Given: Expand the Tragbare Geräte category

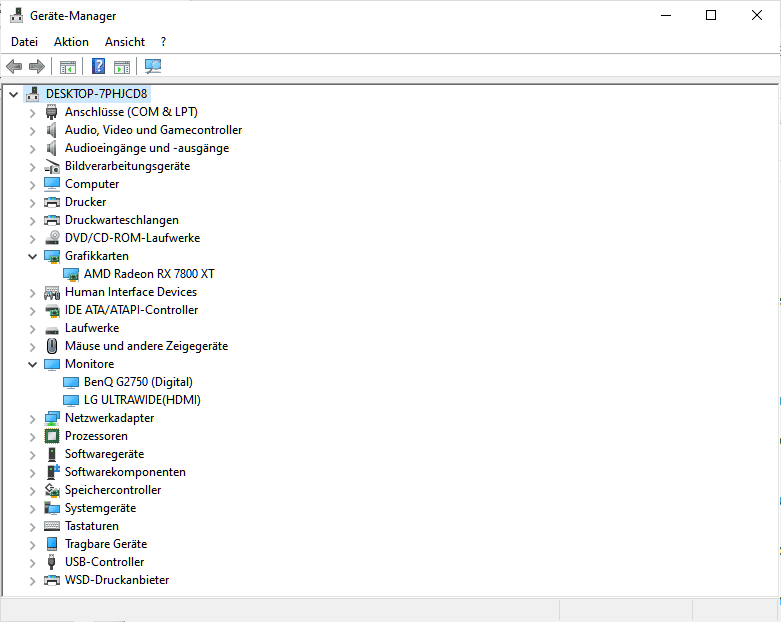Looking at the screenshot, I should tap(32, 545).
